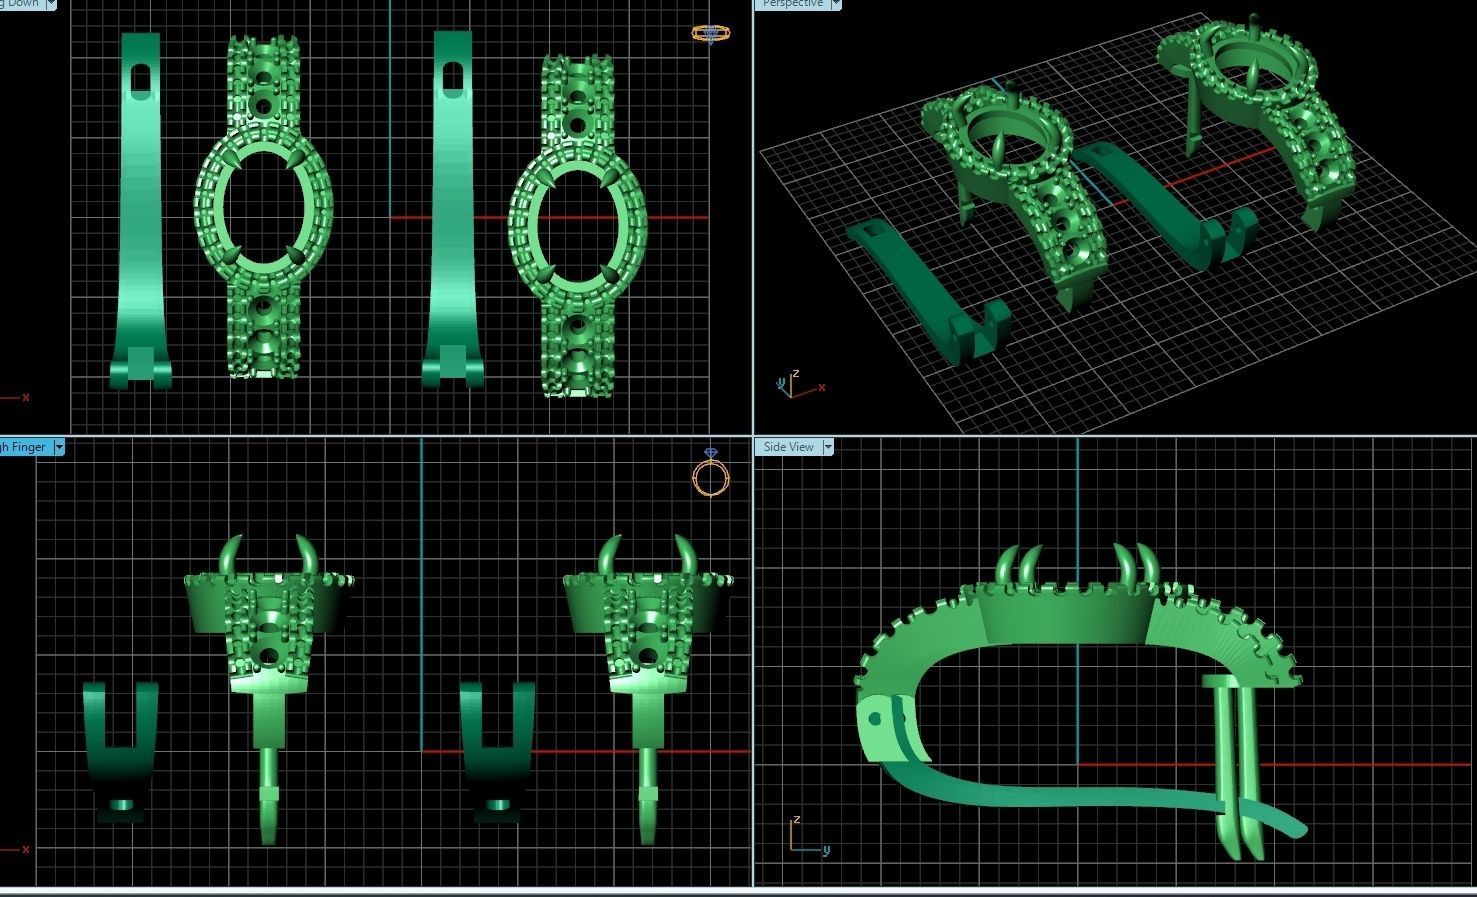Activate the Through Finger viewport title label
The width and height of the screenshot is (1477, 897).
(x=24, y=447)
